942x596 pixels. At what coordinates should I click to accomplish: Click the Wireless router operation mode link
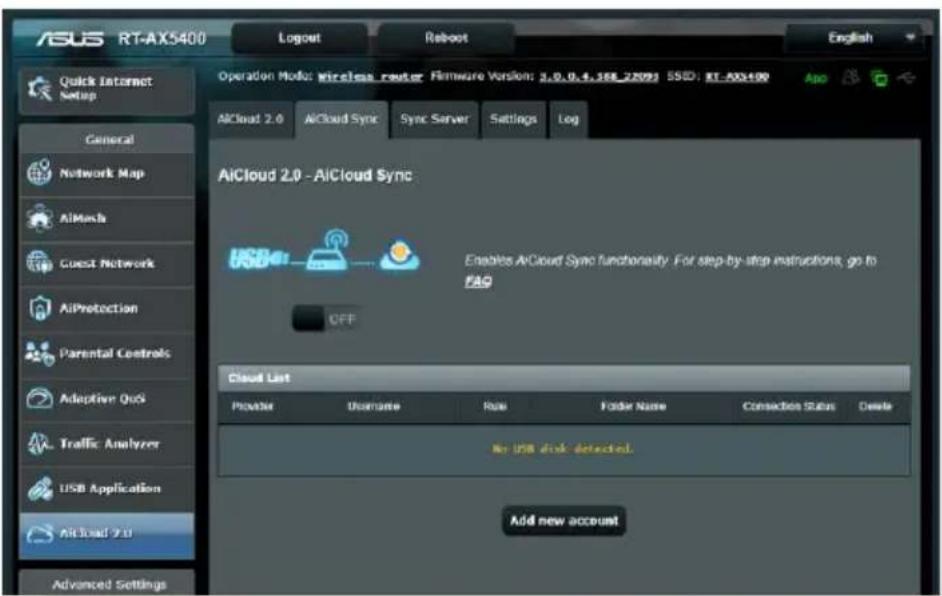[x=370, y=77]
